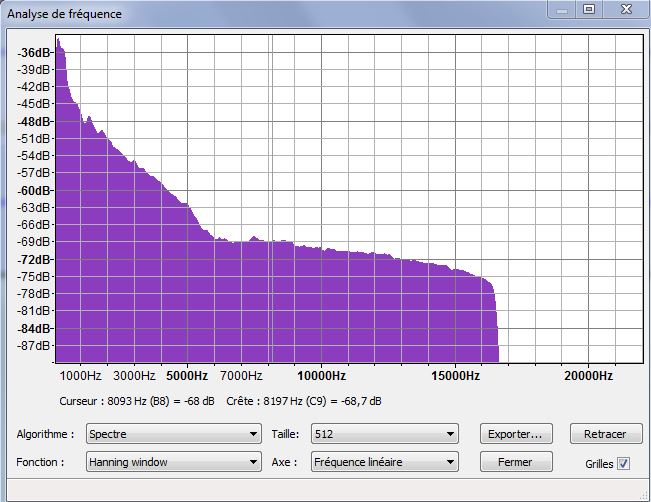
Task: Open the Taille dropdown set to 512
Action: [384, 434]
